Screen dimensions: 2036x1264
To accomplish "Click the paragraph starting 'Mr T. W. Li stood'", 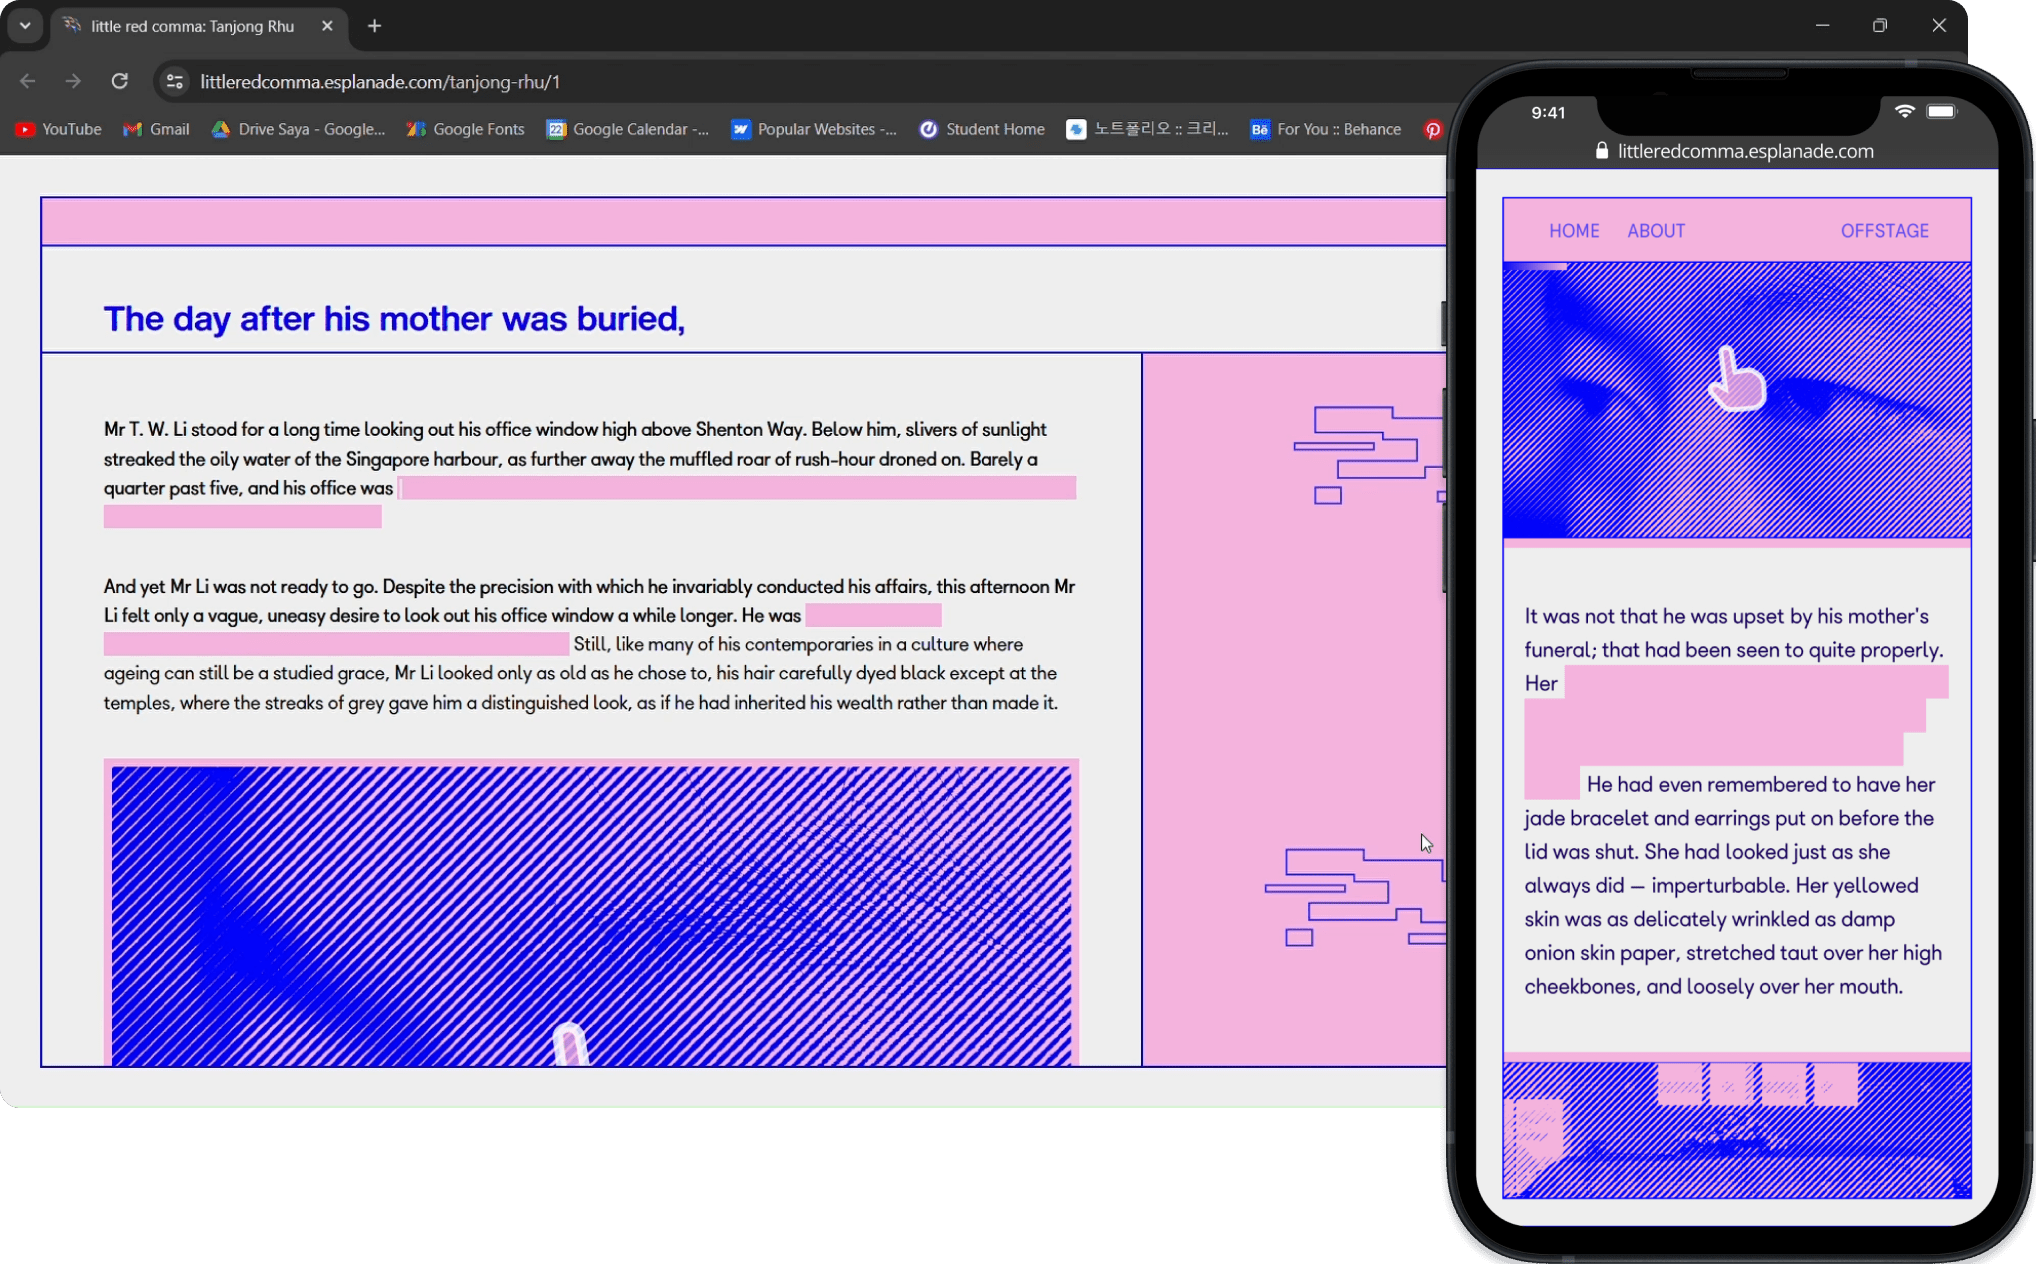I will 590,472.
